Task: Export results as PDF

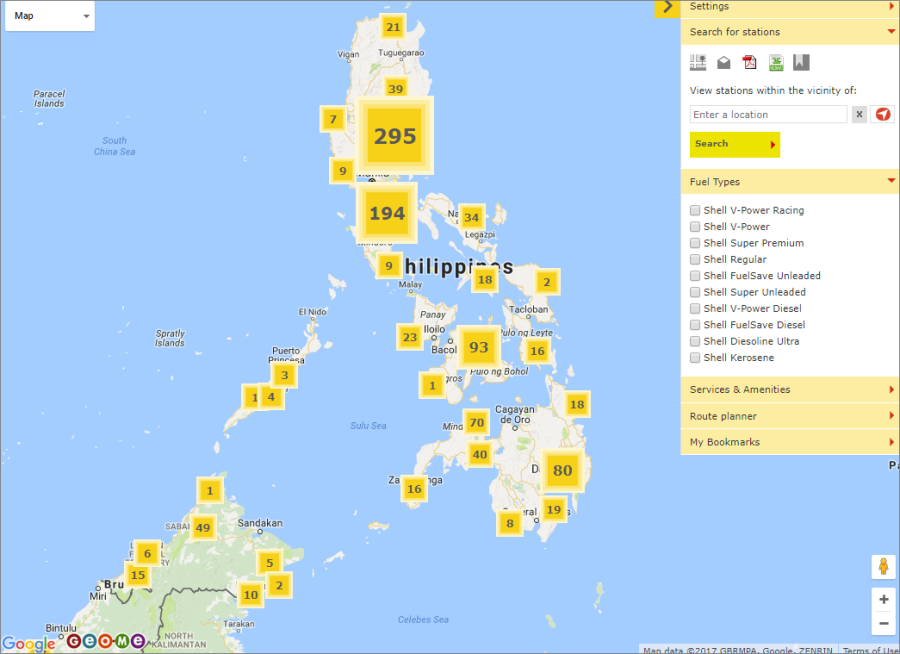Action: (x=750, y=62)
